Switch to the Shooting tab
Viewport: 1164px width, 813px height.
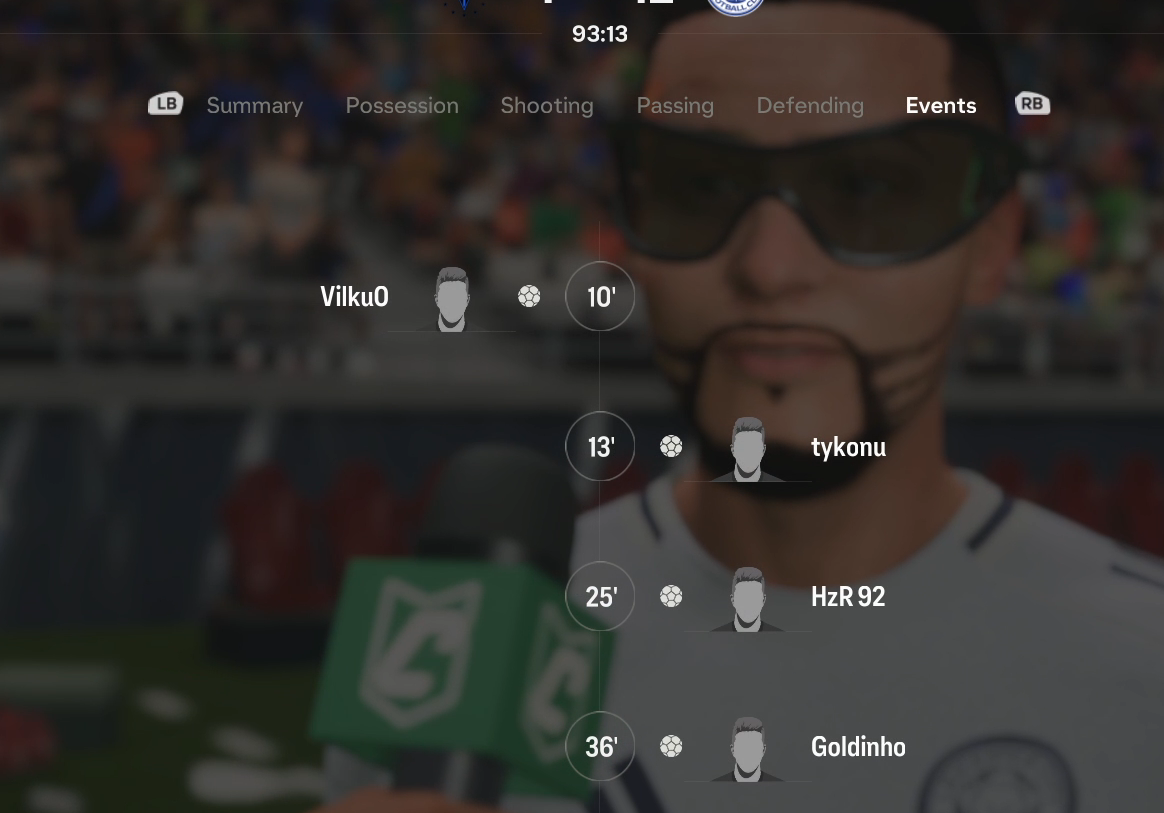pyautogui.click(x=547, y=105)
